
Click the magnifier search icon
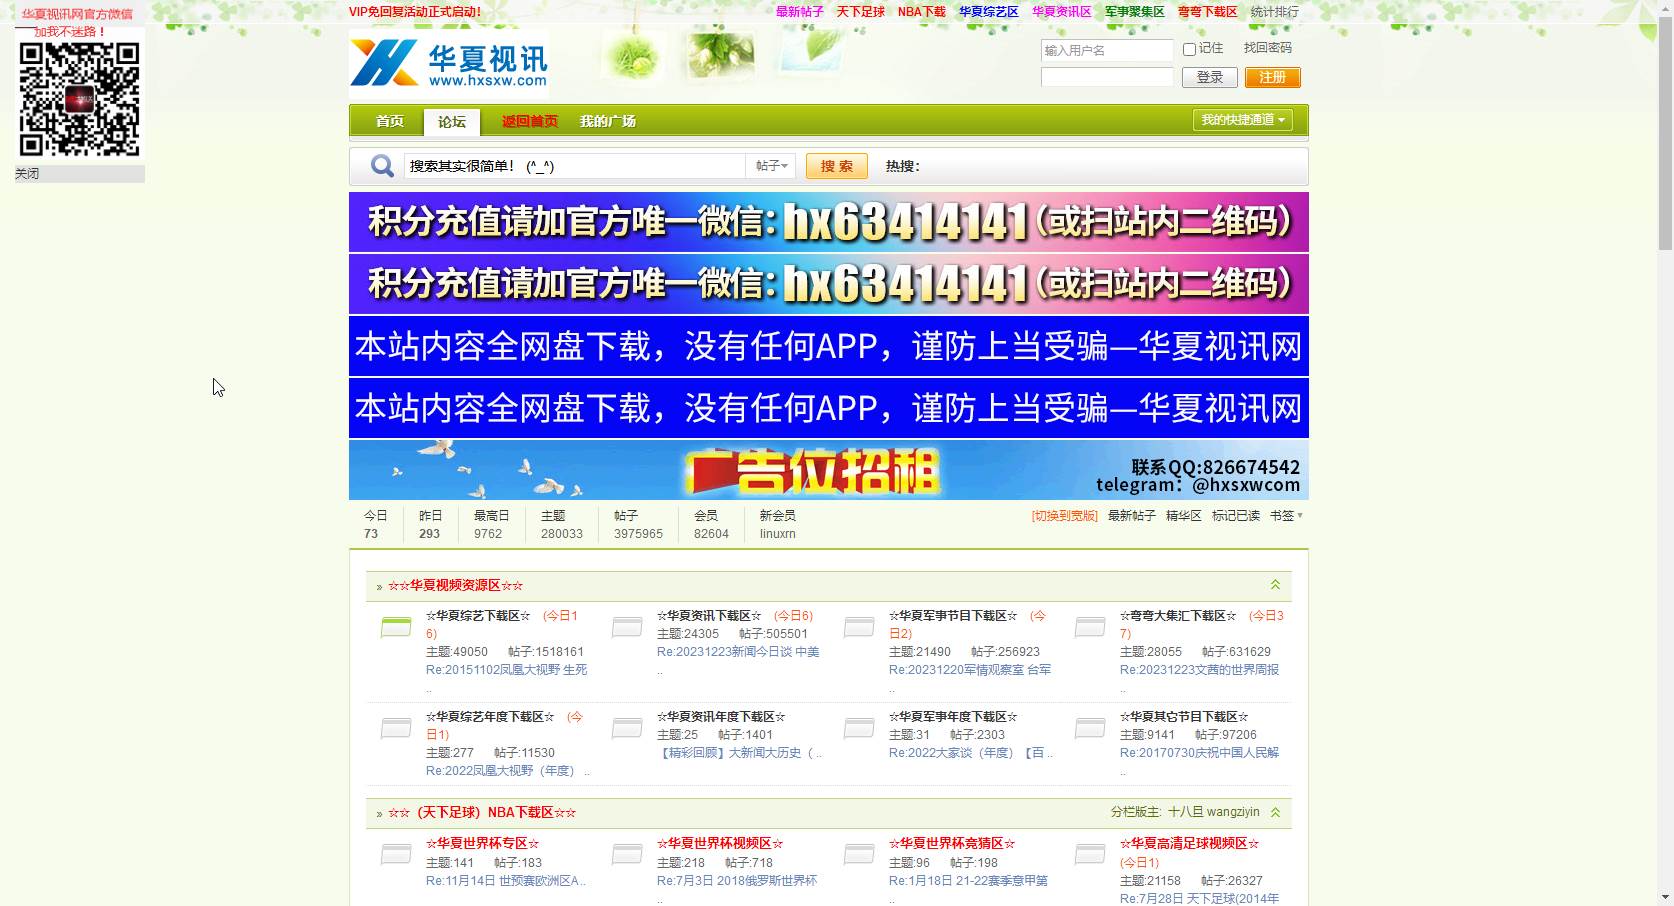click(382, 166)
